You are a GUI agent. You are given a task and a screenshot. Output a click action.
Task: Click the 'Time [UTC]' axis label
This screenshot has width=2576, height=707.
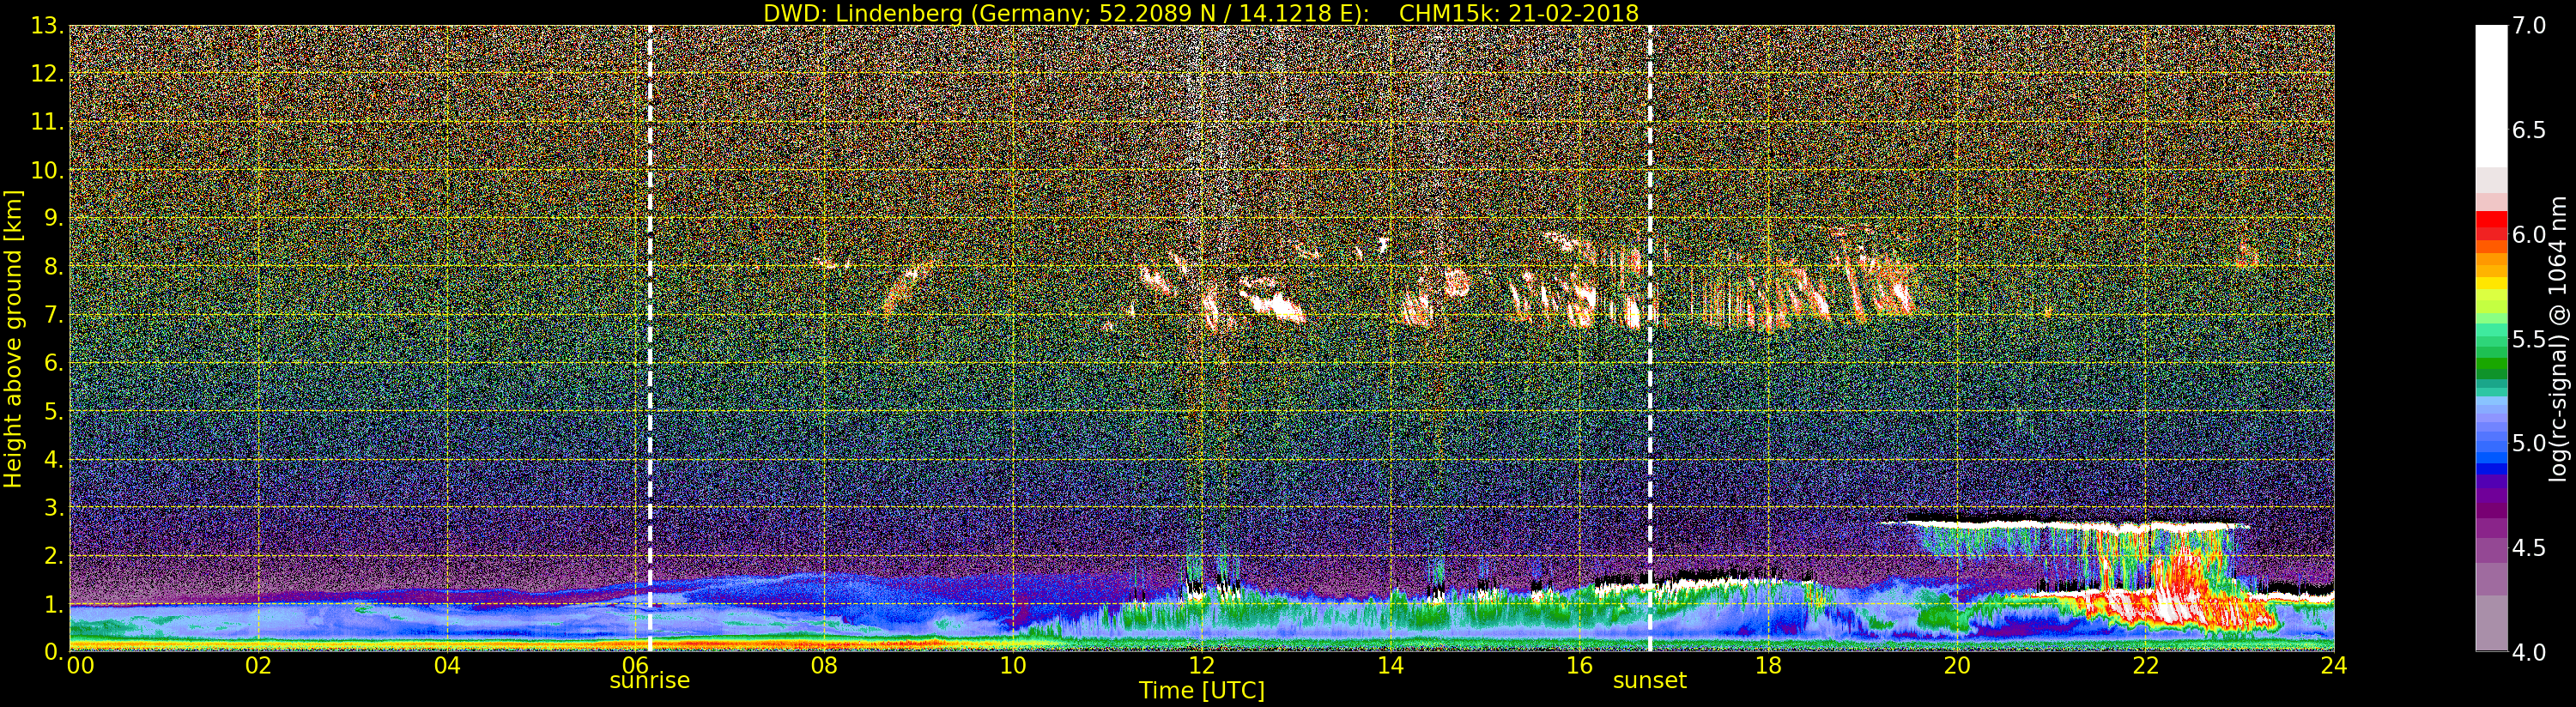coord(1202,690)
